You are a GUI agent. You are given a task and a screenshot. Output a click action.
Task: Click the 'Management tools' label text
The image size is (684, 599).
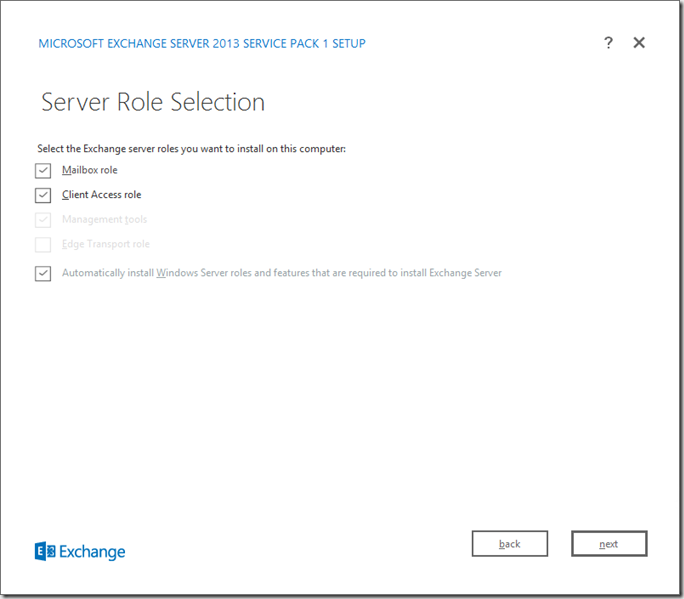104,220
